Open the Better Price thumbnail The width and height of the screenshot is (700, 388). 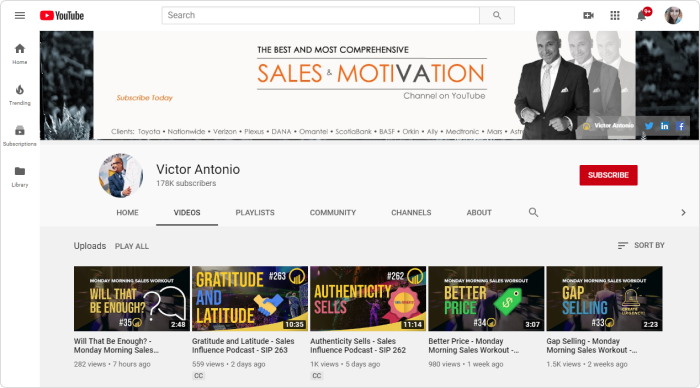[x=486, y=299]
